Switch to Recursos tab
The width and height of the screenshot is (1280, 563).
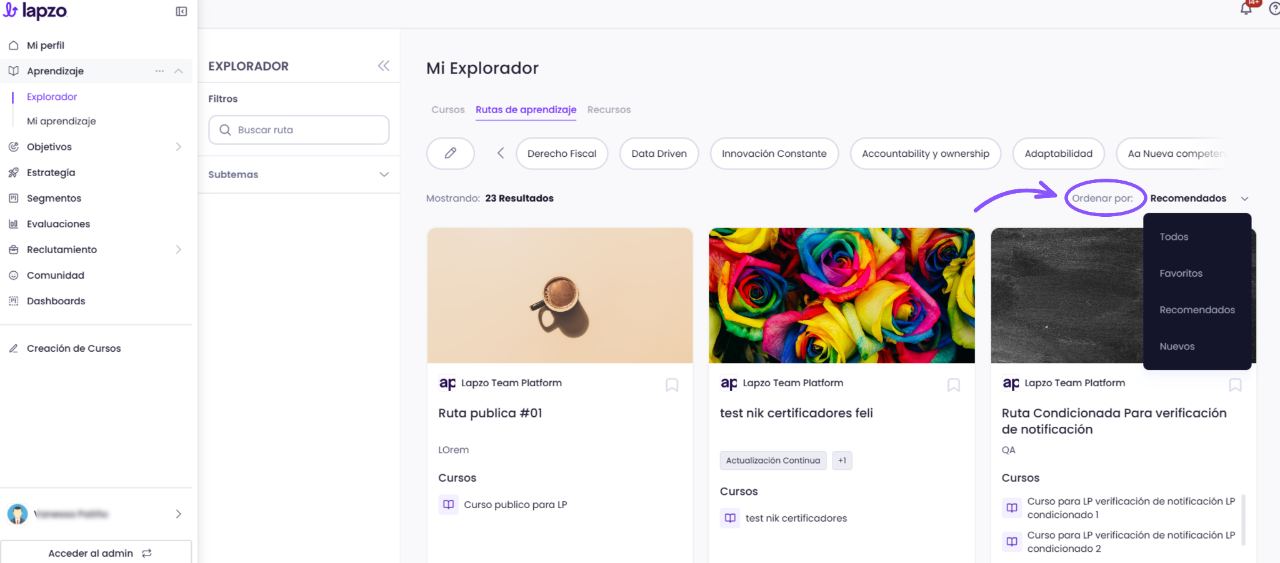(x=609, y=110)
